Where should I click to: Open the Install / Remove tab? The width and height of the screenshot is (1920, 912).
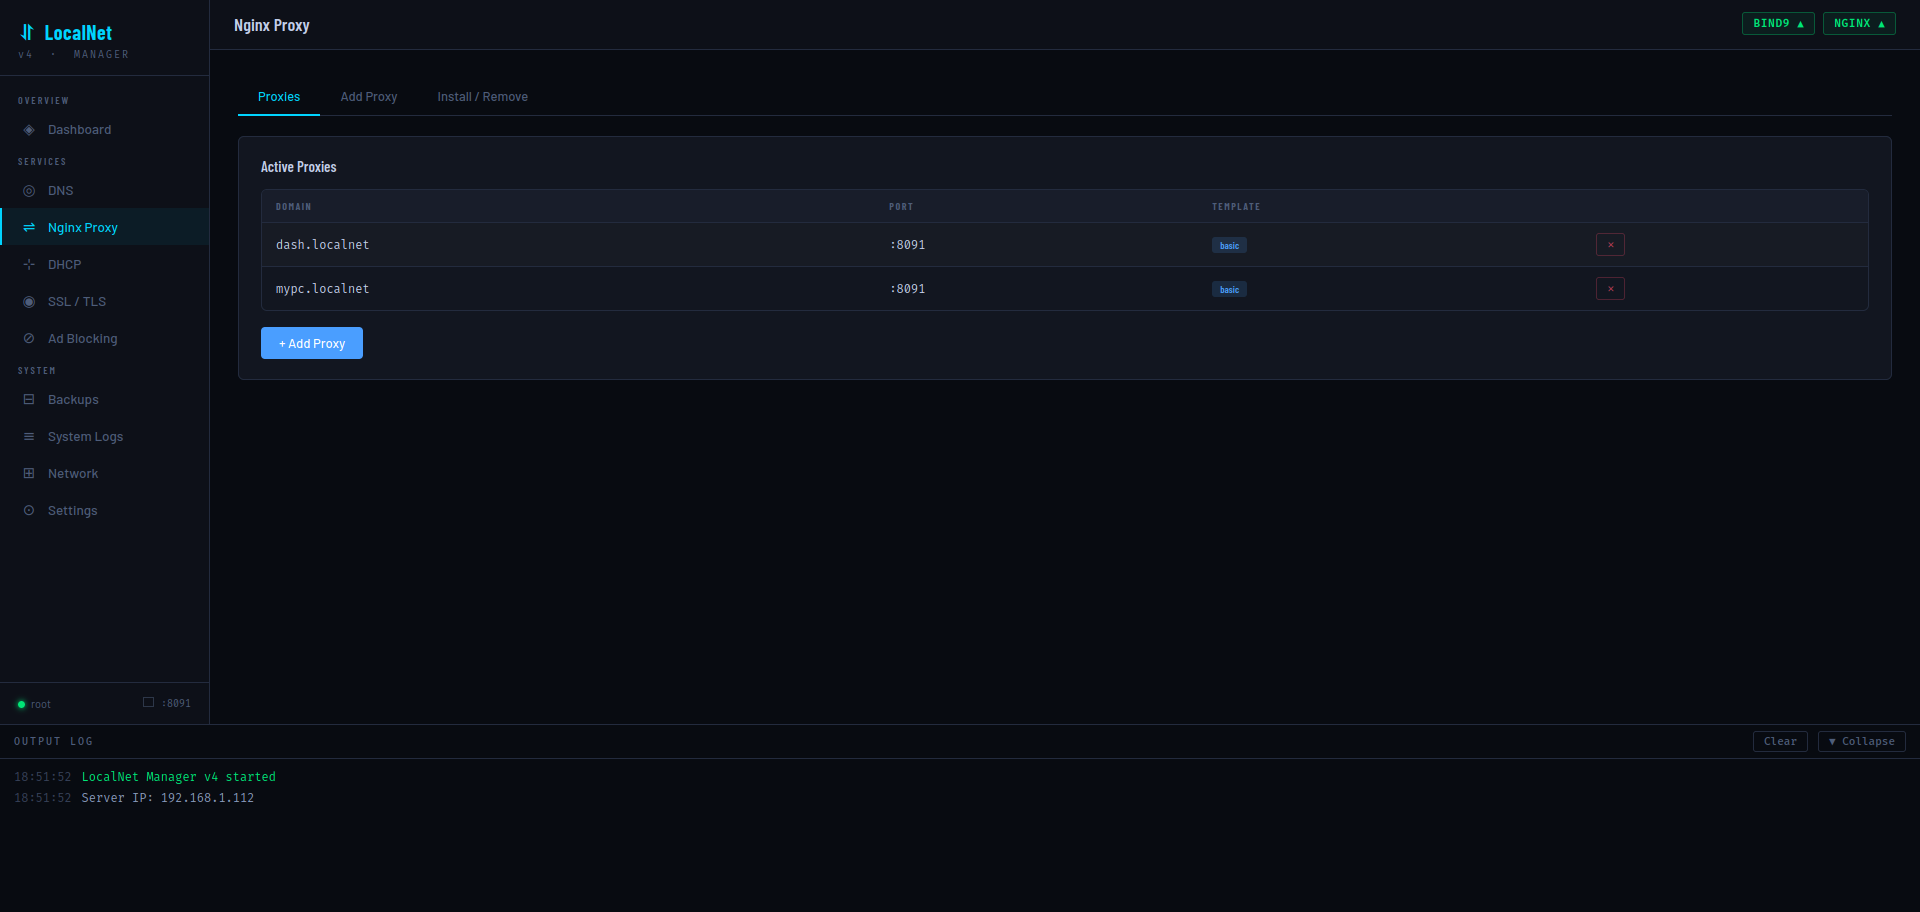482,97
